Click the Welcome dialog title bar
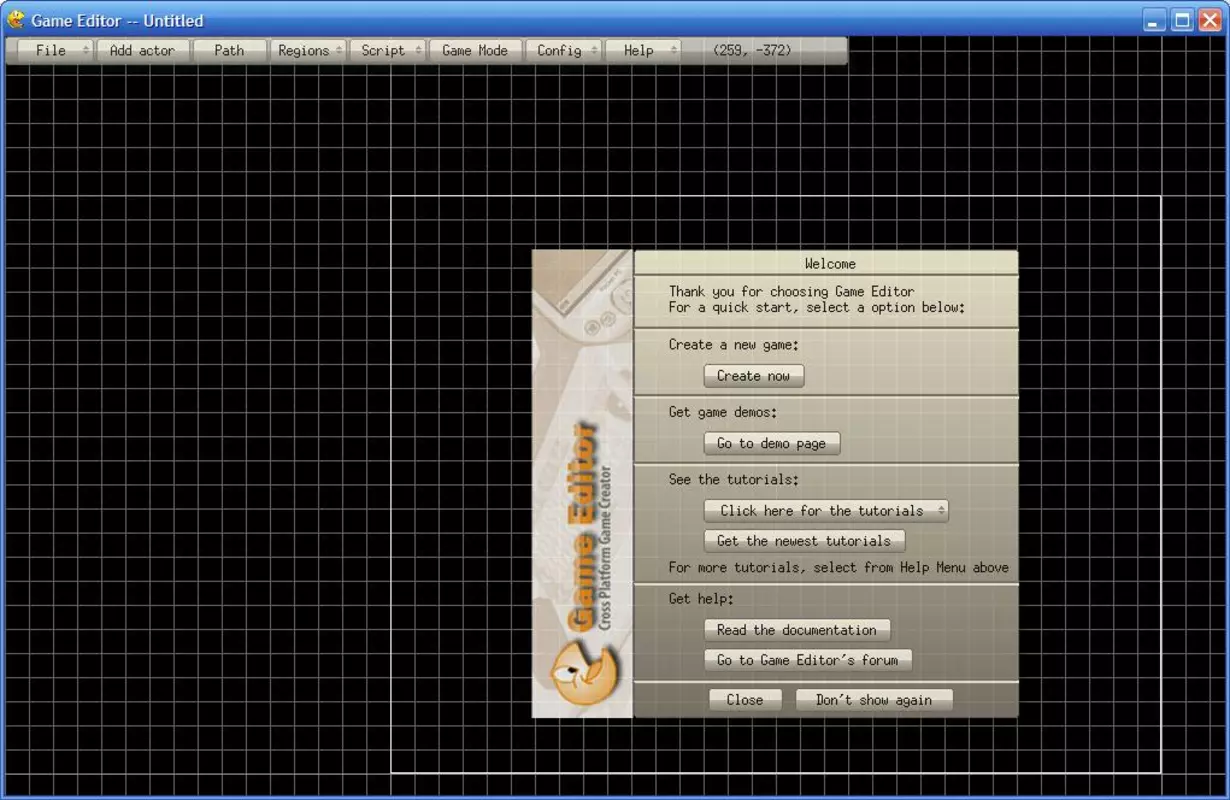This screenshot has height=800, width=1230. (x=826, y=263)
